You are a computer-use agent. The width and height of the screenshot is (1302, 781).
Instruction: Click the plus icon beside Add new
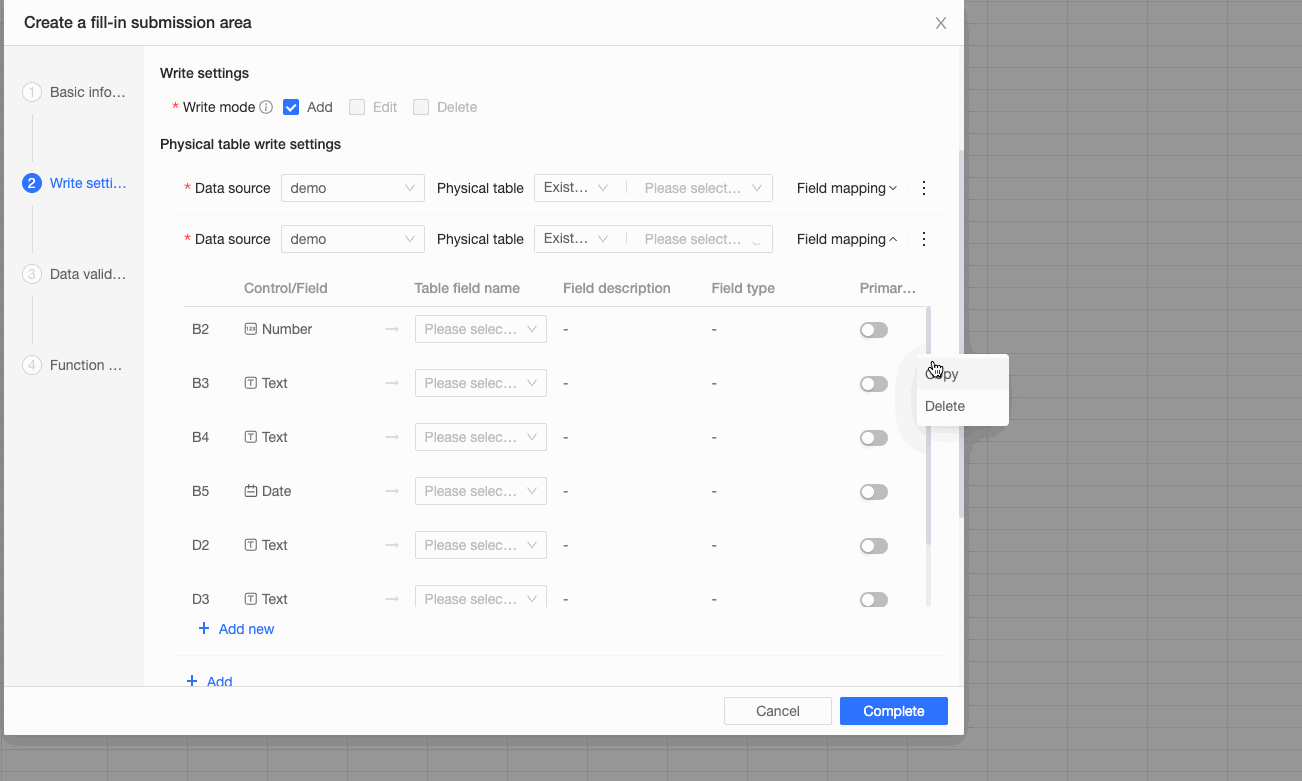[x=204, y=629]
